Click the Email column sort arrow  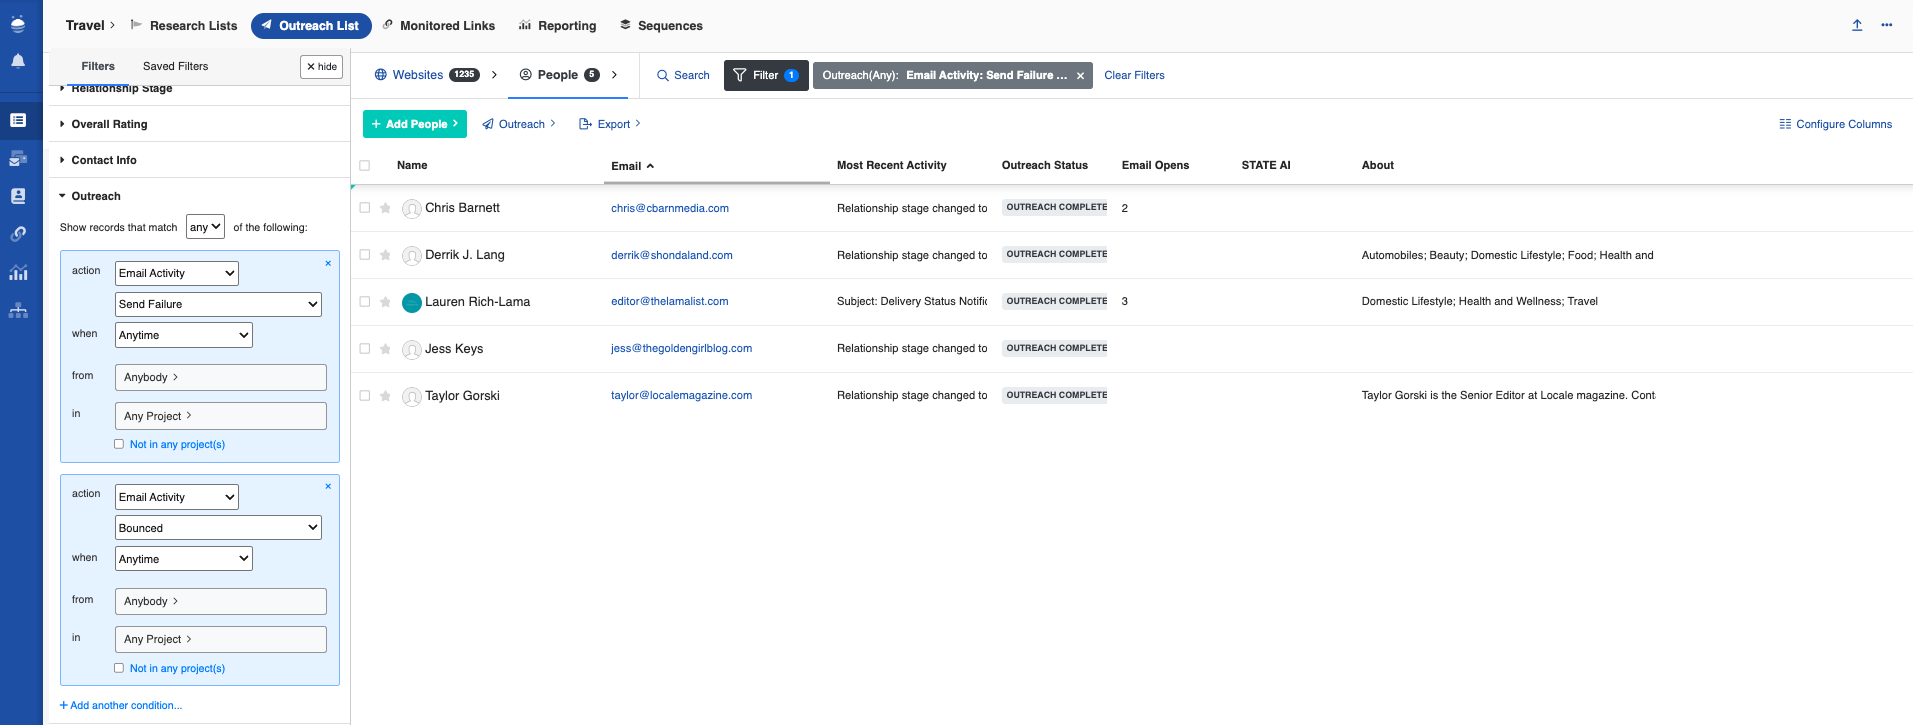point(650,166)
